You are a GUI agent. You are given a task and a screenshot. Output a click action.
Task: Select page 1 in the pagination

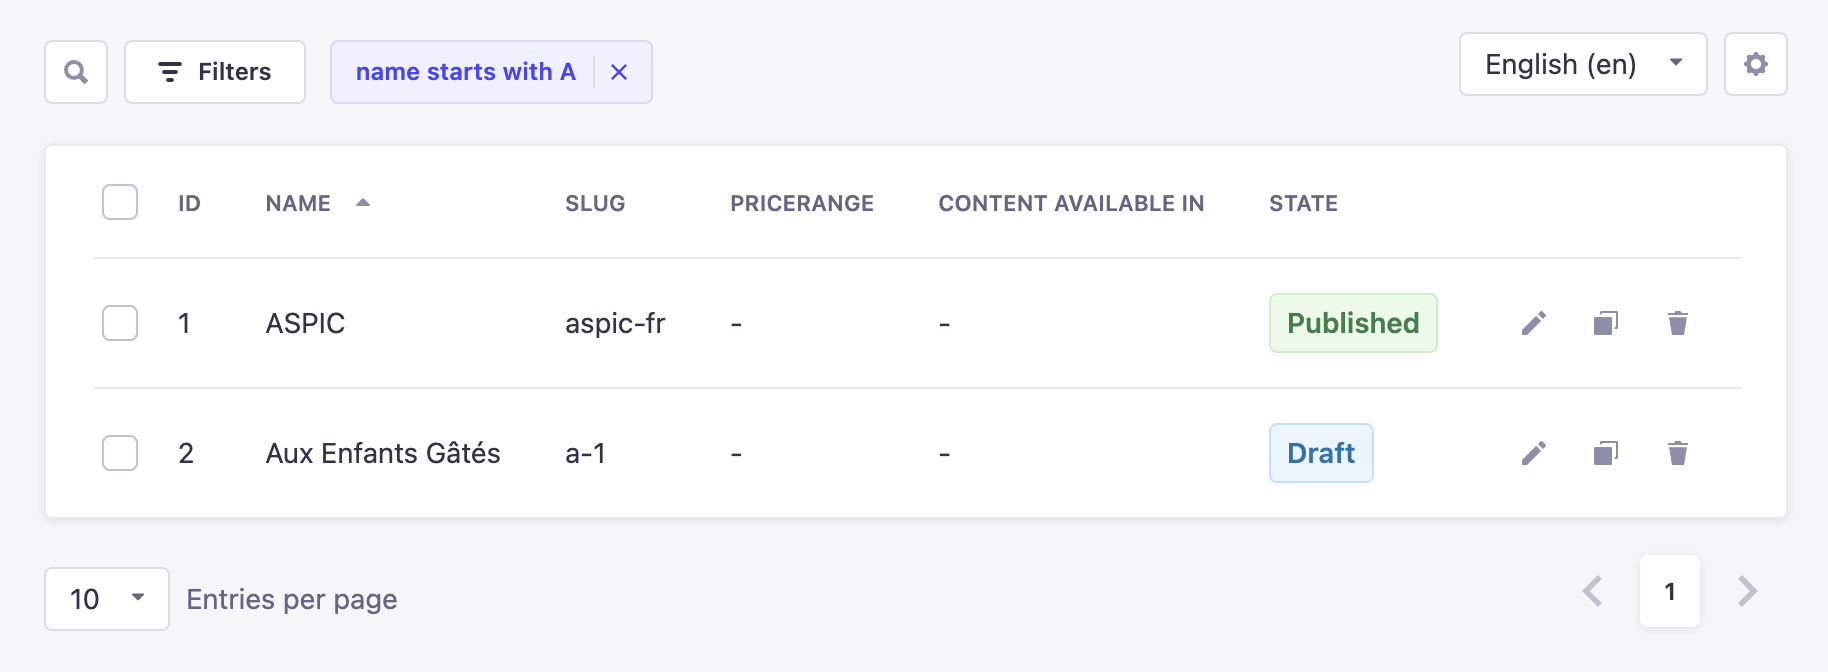coord(1670,591)
